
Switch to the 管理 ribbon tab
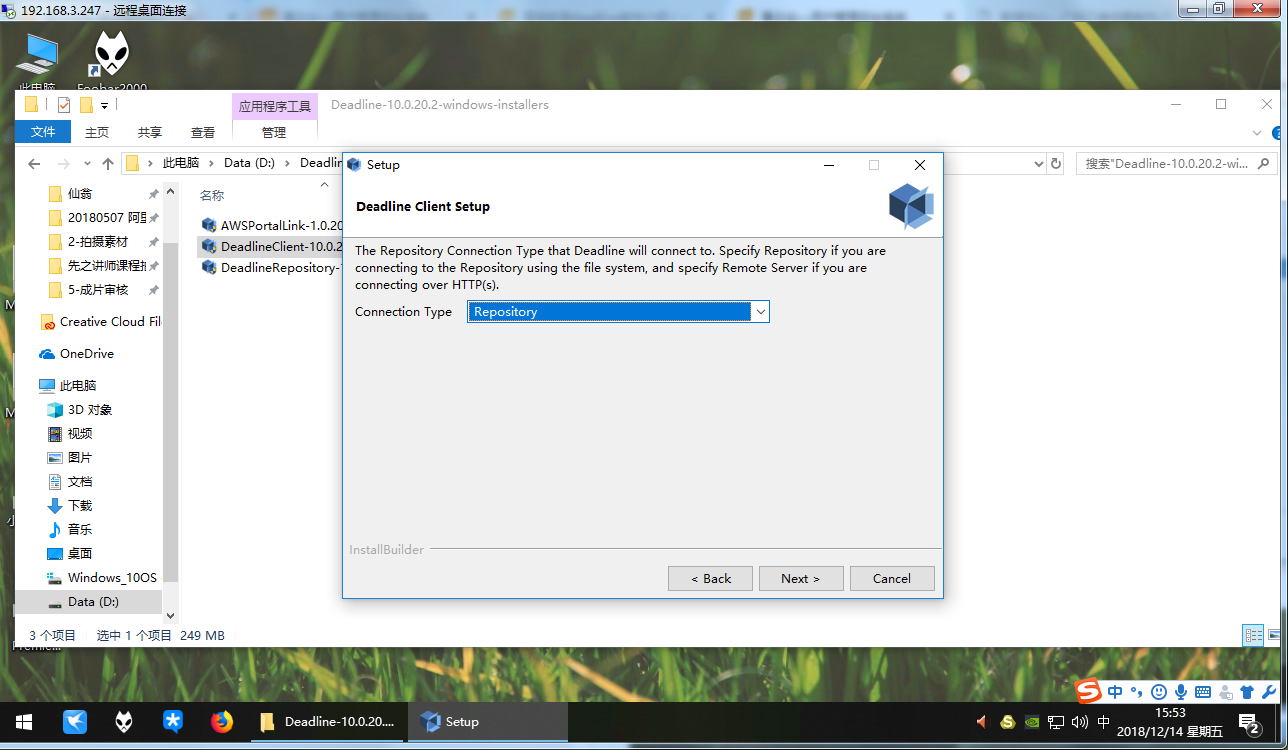pos(274,132)
